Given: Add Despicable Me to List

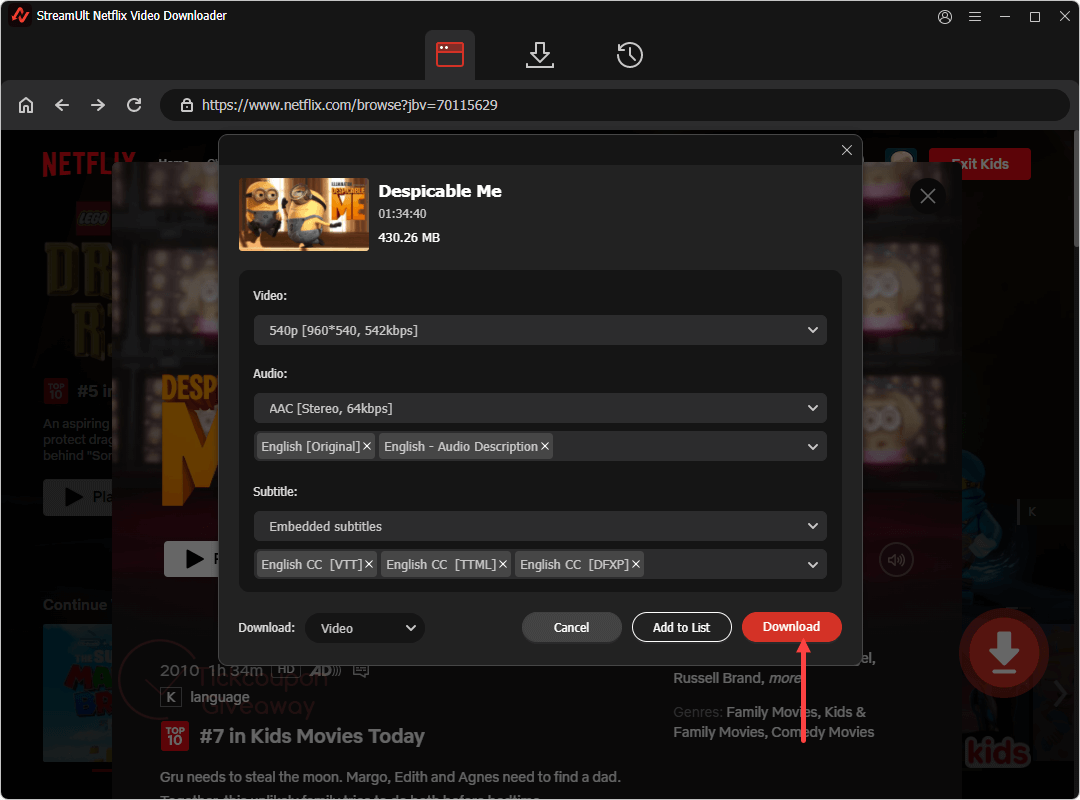Looking at the screenshot, I should pyautogui.click(x=681, y=627).
